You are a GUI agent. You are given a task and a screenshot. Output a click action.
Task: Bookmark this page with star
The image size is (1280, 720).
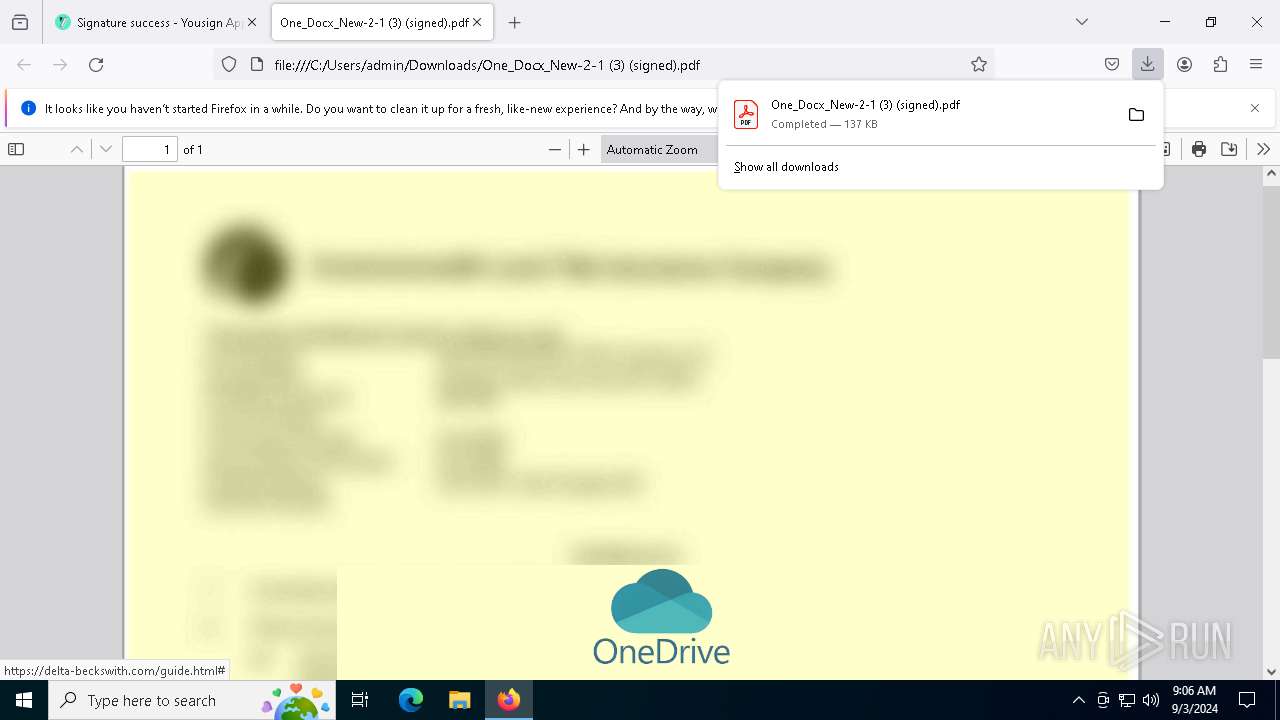979,64
